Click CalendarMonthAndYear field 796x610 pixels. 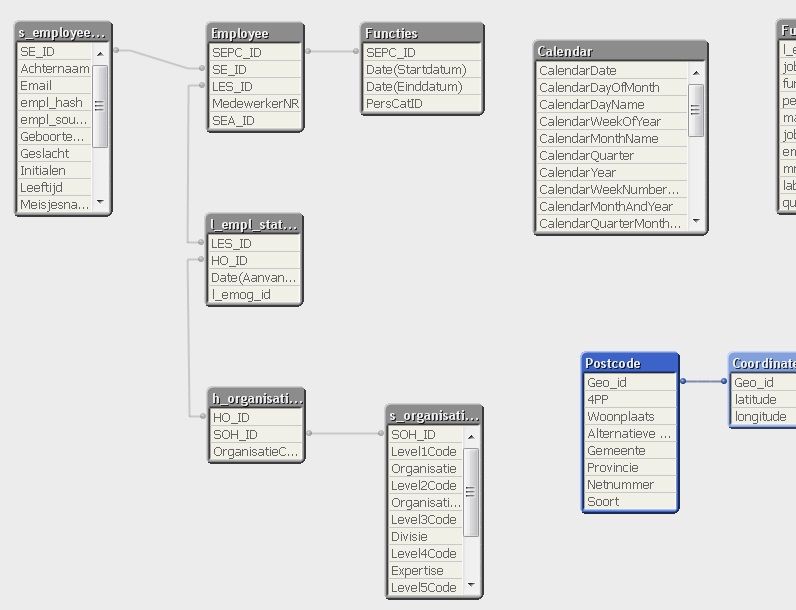(612, 207)
